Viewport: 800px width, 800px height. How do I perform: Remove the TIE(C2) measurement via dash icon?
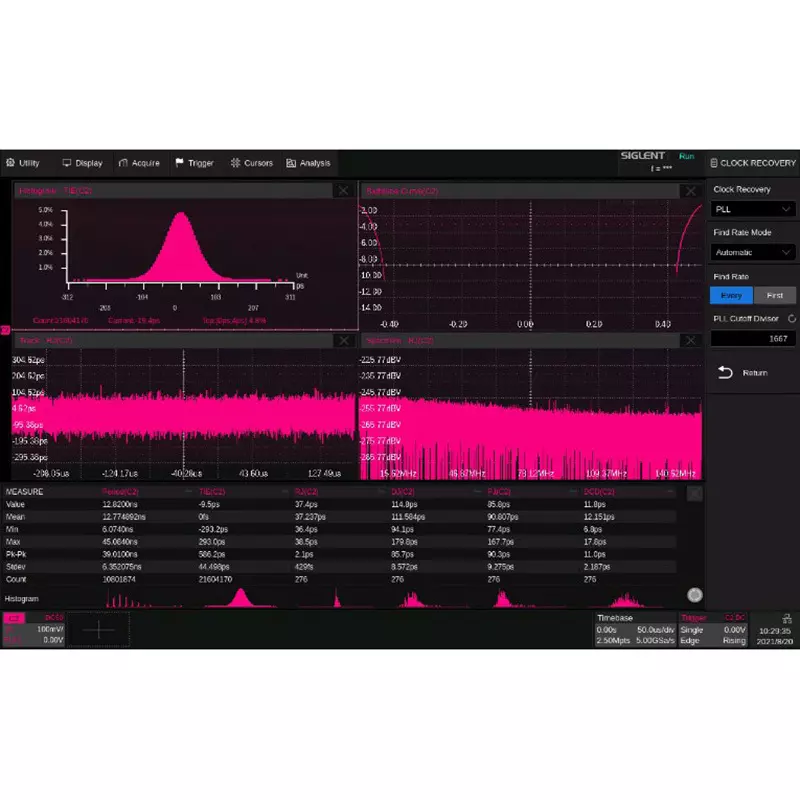tap(285, 491)
